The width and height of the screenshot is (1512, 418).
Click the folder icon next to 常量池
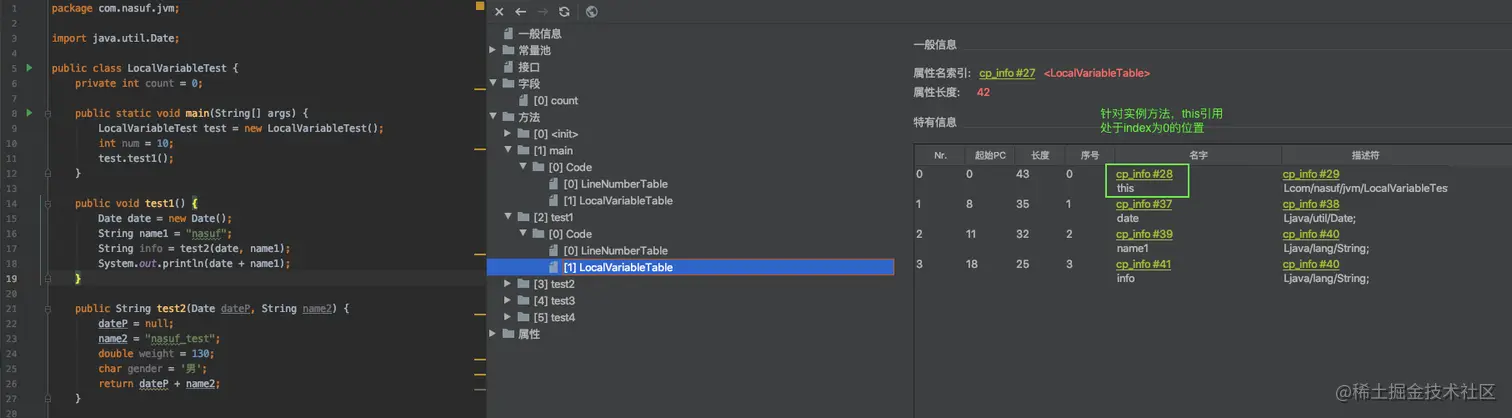click(508, 50)
